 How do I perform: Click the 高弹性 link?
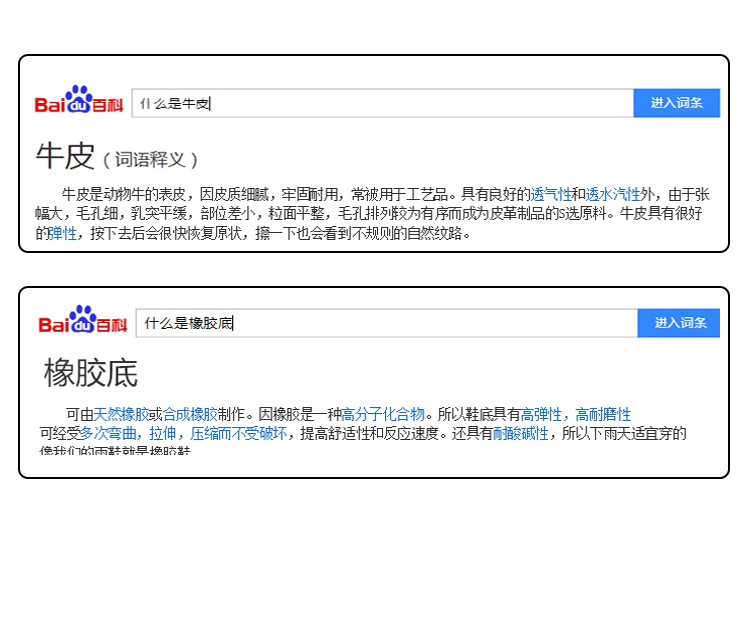coord(541,414)
